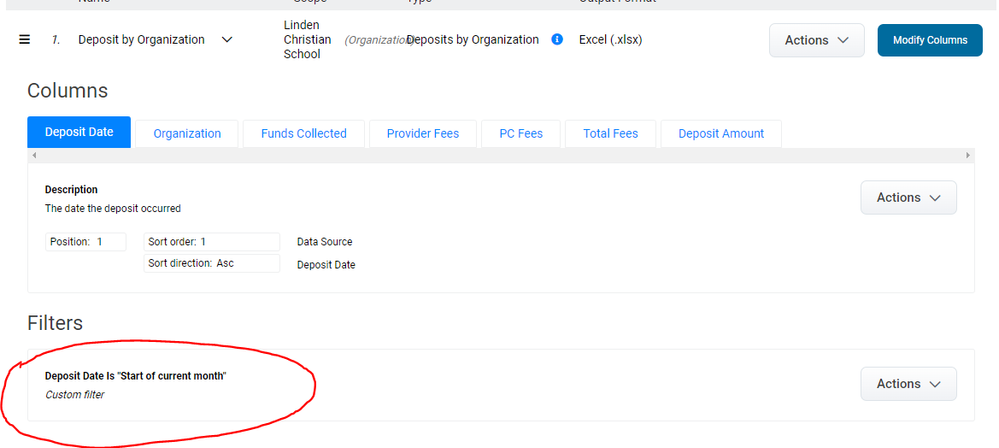The height and width of the screenshot is (448, 999).
Task: Open the filter Actions dropdown
Action: pyautogui.click(x=908, y=383)
